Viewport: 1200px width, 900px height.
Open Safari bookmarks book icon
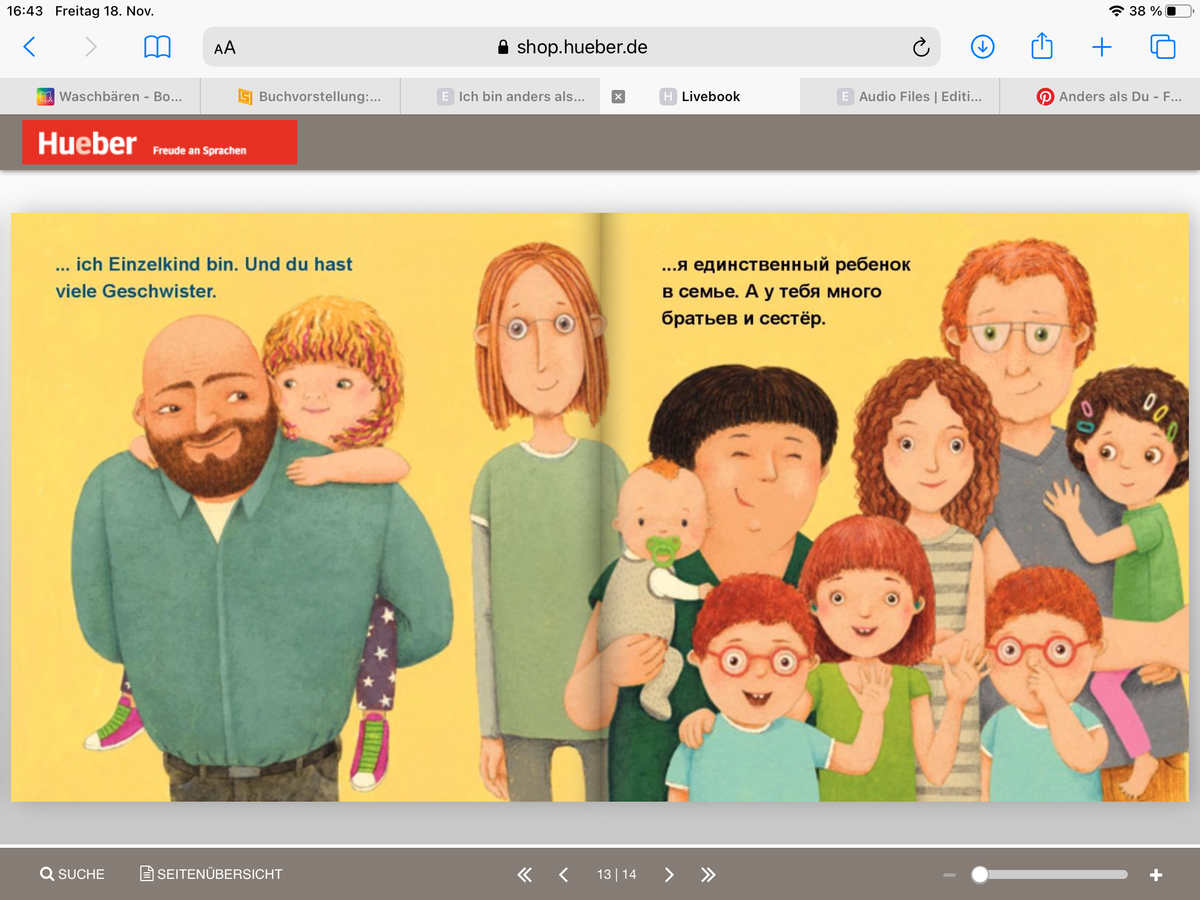[x=157, y=47]
